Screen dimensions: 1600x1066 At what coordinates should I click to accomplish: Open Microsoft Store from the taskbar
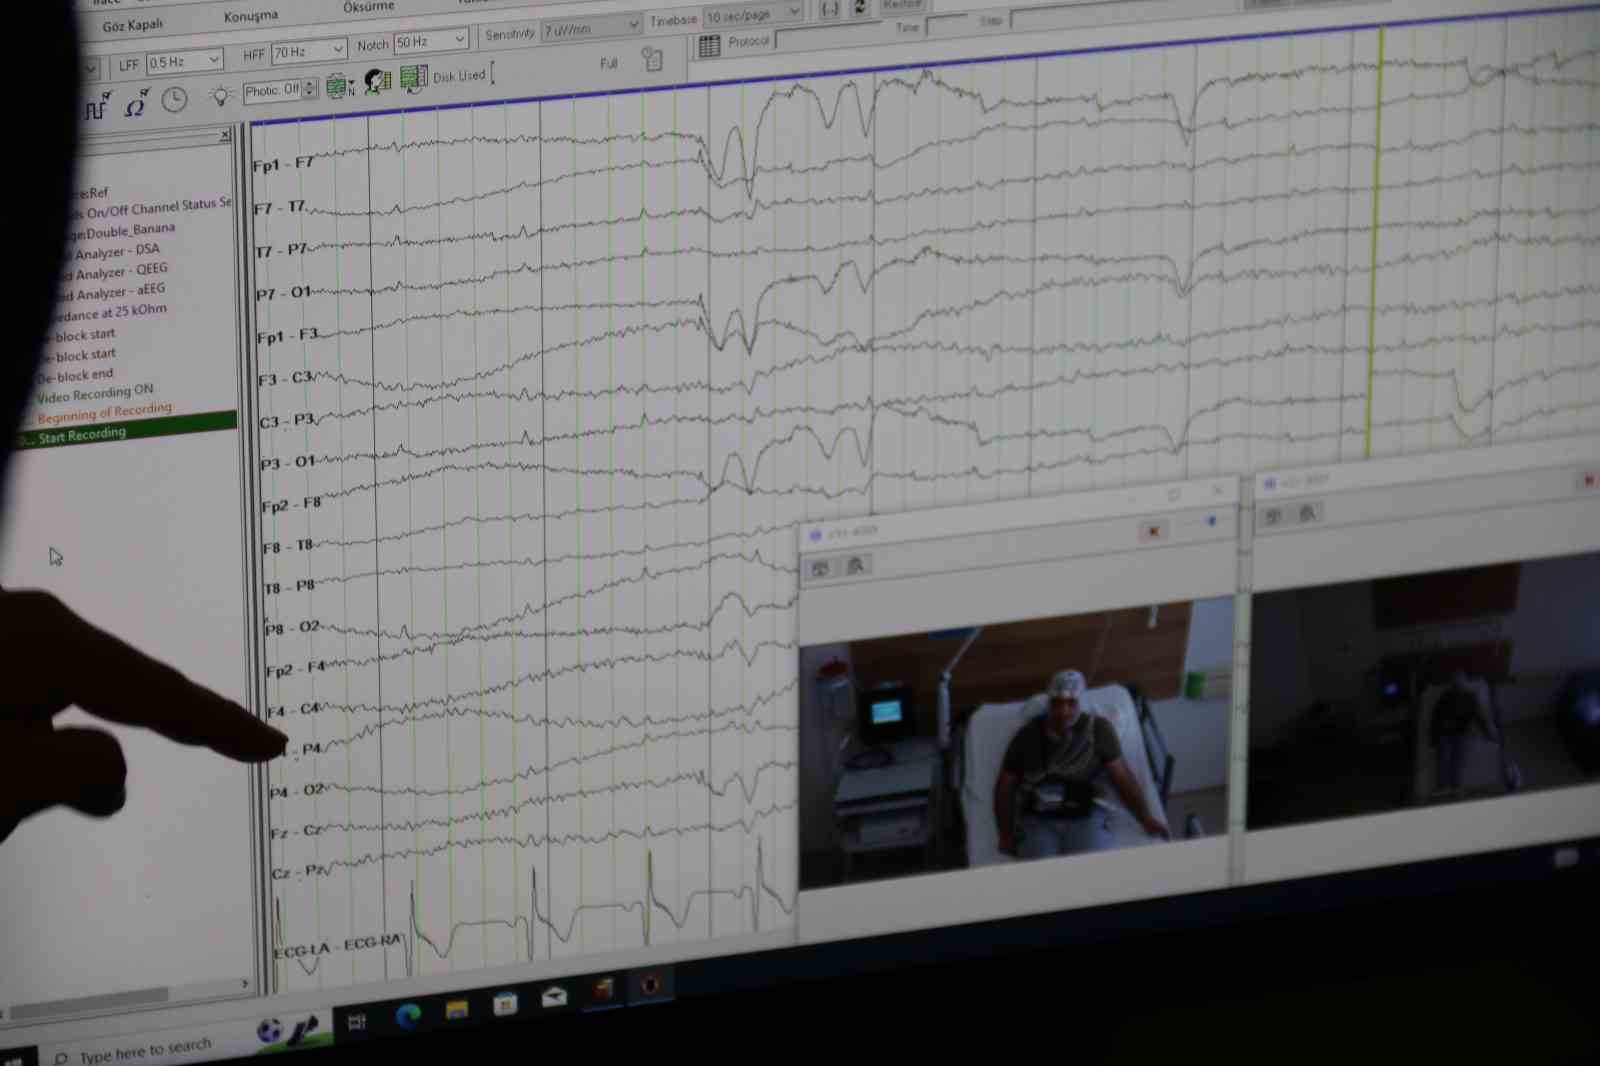[x=505, y=1003]
